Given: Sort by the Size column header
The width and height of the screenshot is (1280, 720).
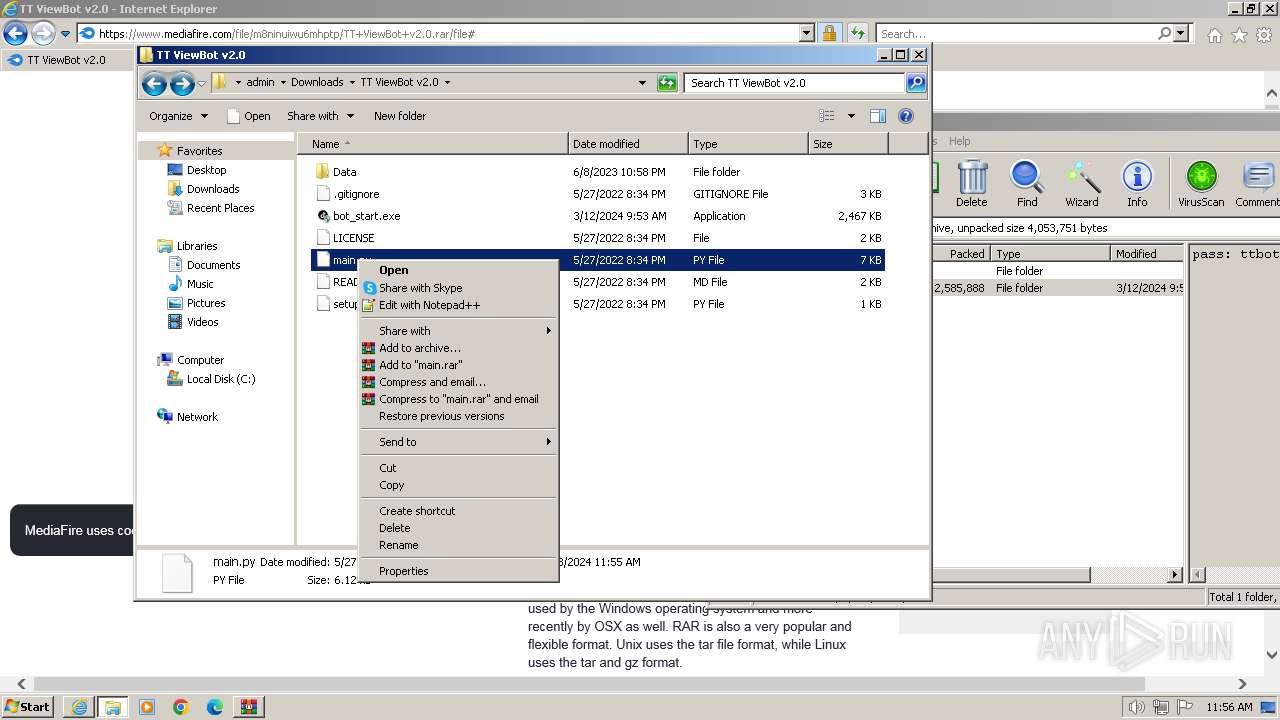Looking at the screenshot, I should (x=848, y=144).
